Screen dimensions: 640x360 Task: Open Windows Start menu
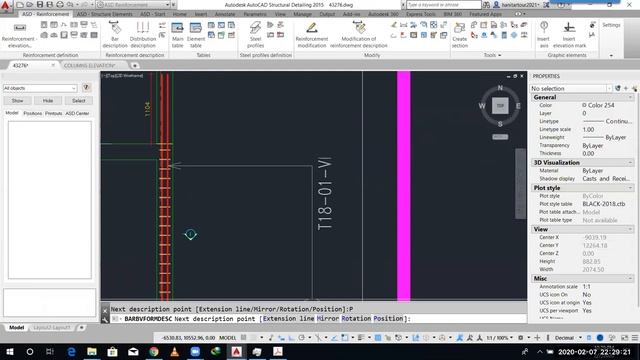(x=9, y=351)
